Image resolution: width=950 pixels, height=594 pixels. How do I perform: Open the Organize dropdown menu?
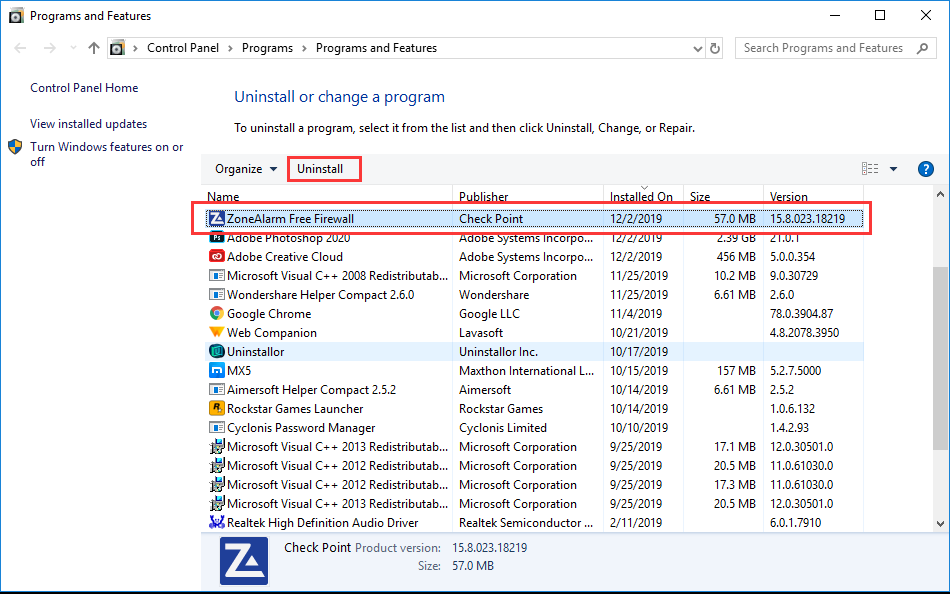(246, 169)
